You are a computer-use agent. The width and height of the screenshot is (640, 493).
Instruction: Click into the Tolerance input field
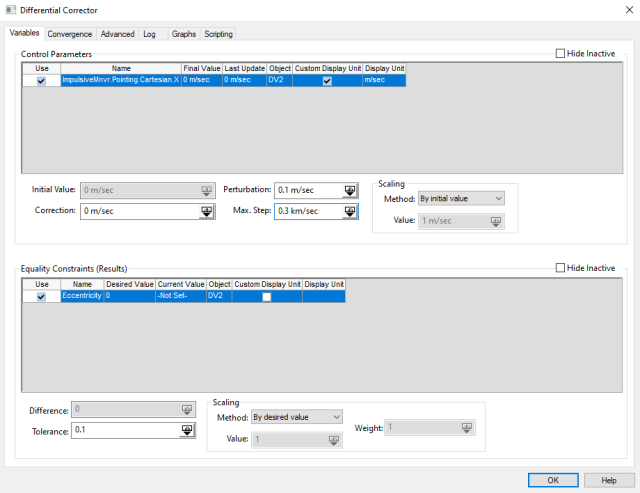[124, 430]
